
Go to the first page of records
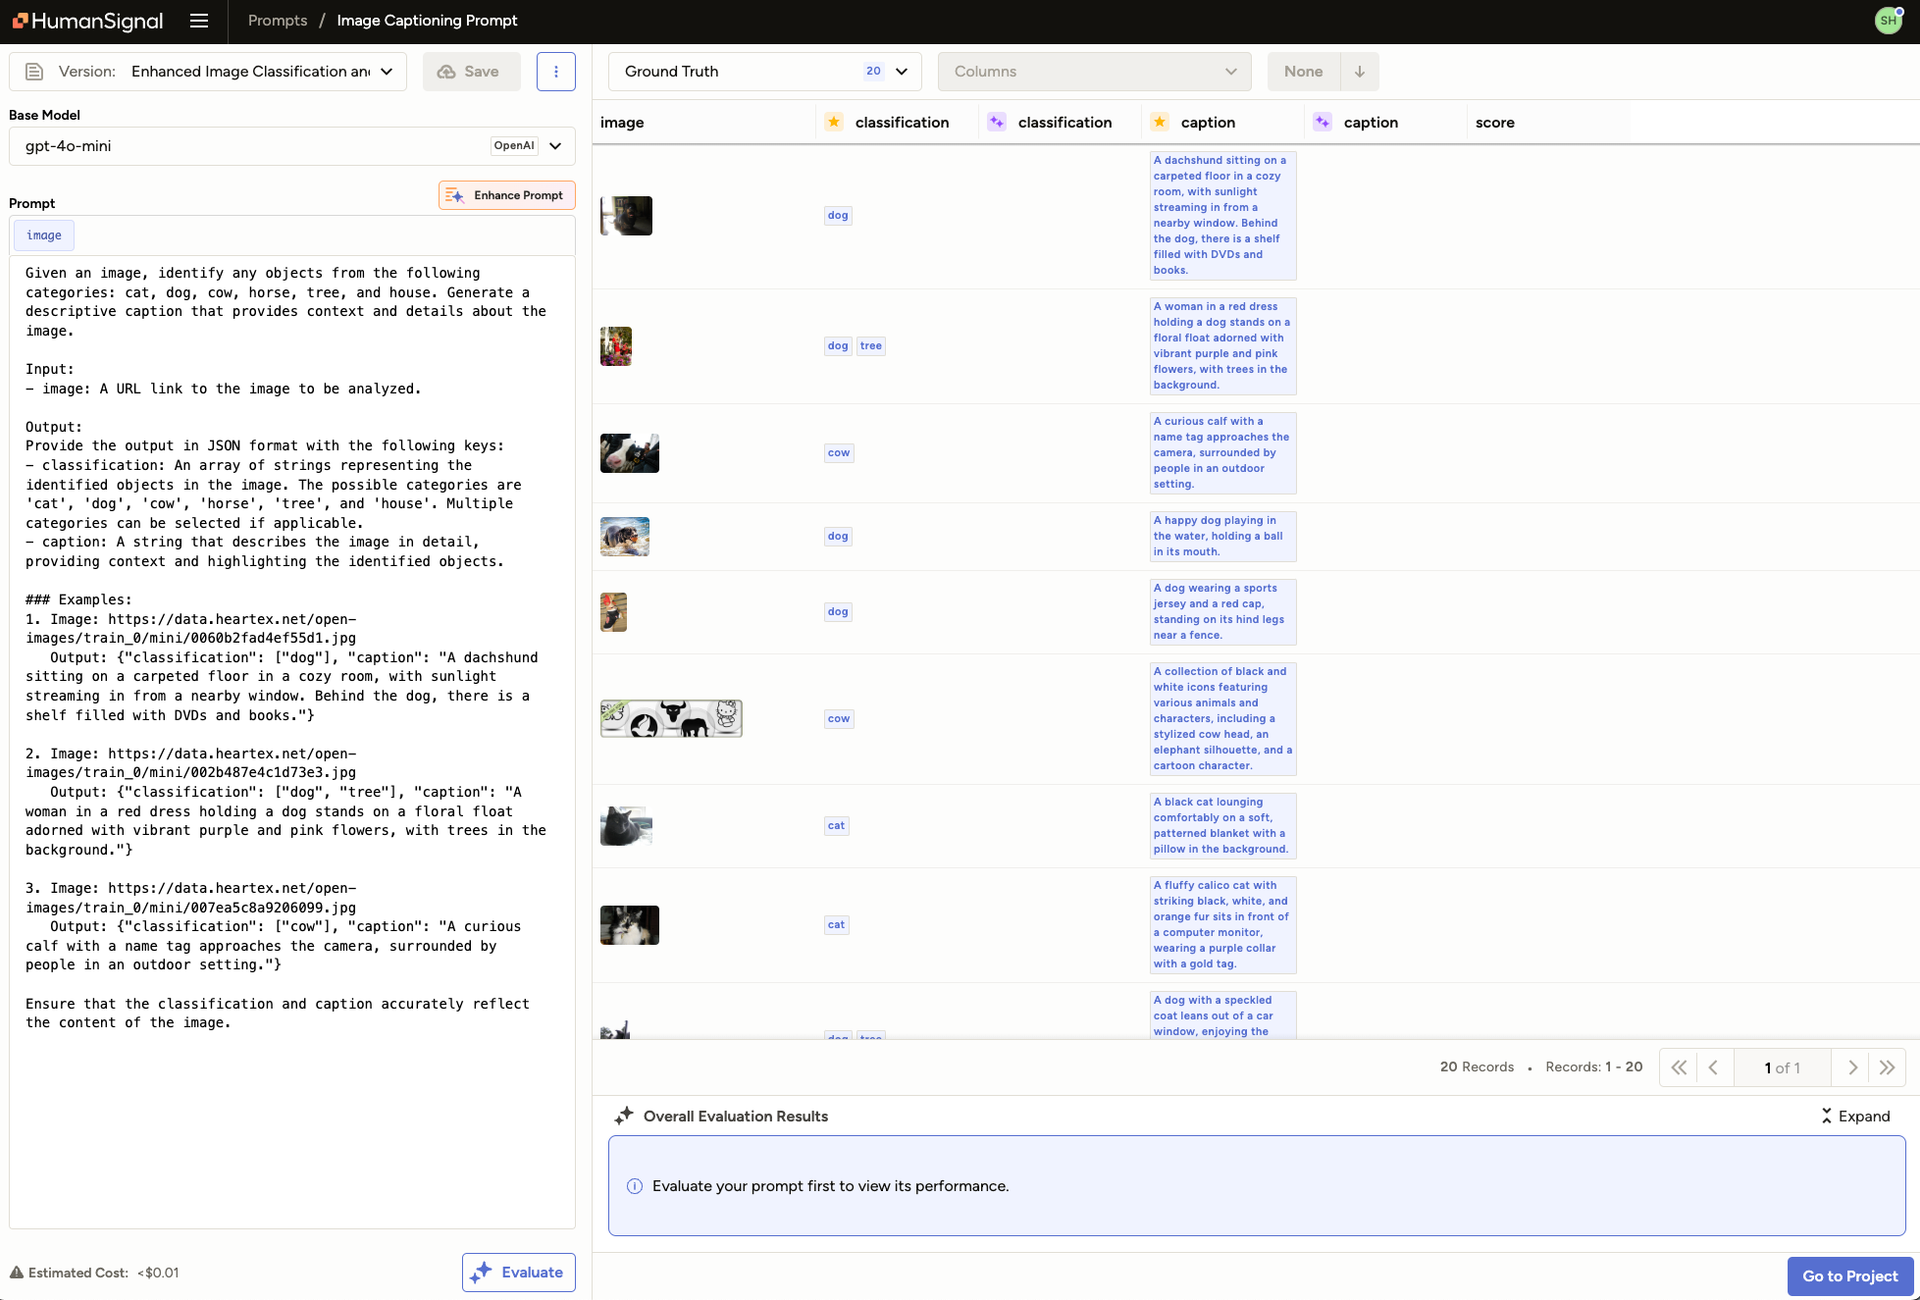1679,1067
